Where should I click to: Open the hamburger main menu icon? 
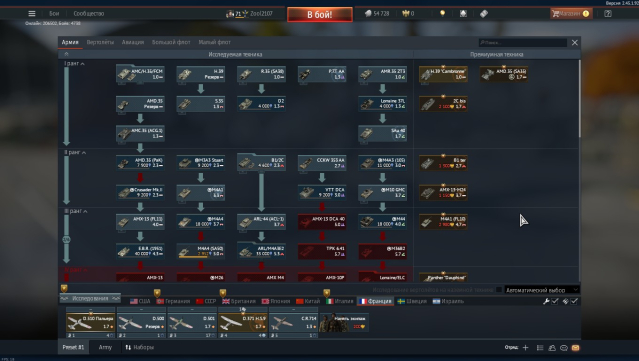(32, 13)
